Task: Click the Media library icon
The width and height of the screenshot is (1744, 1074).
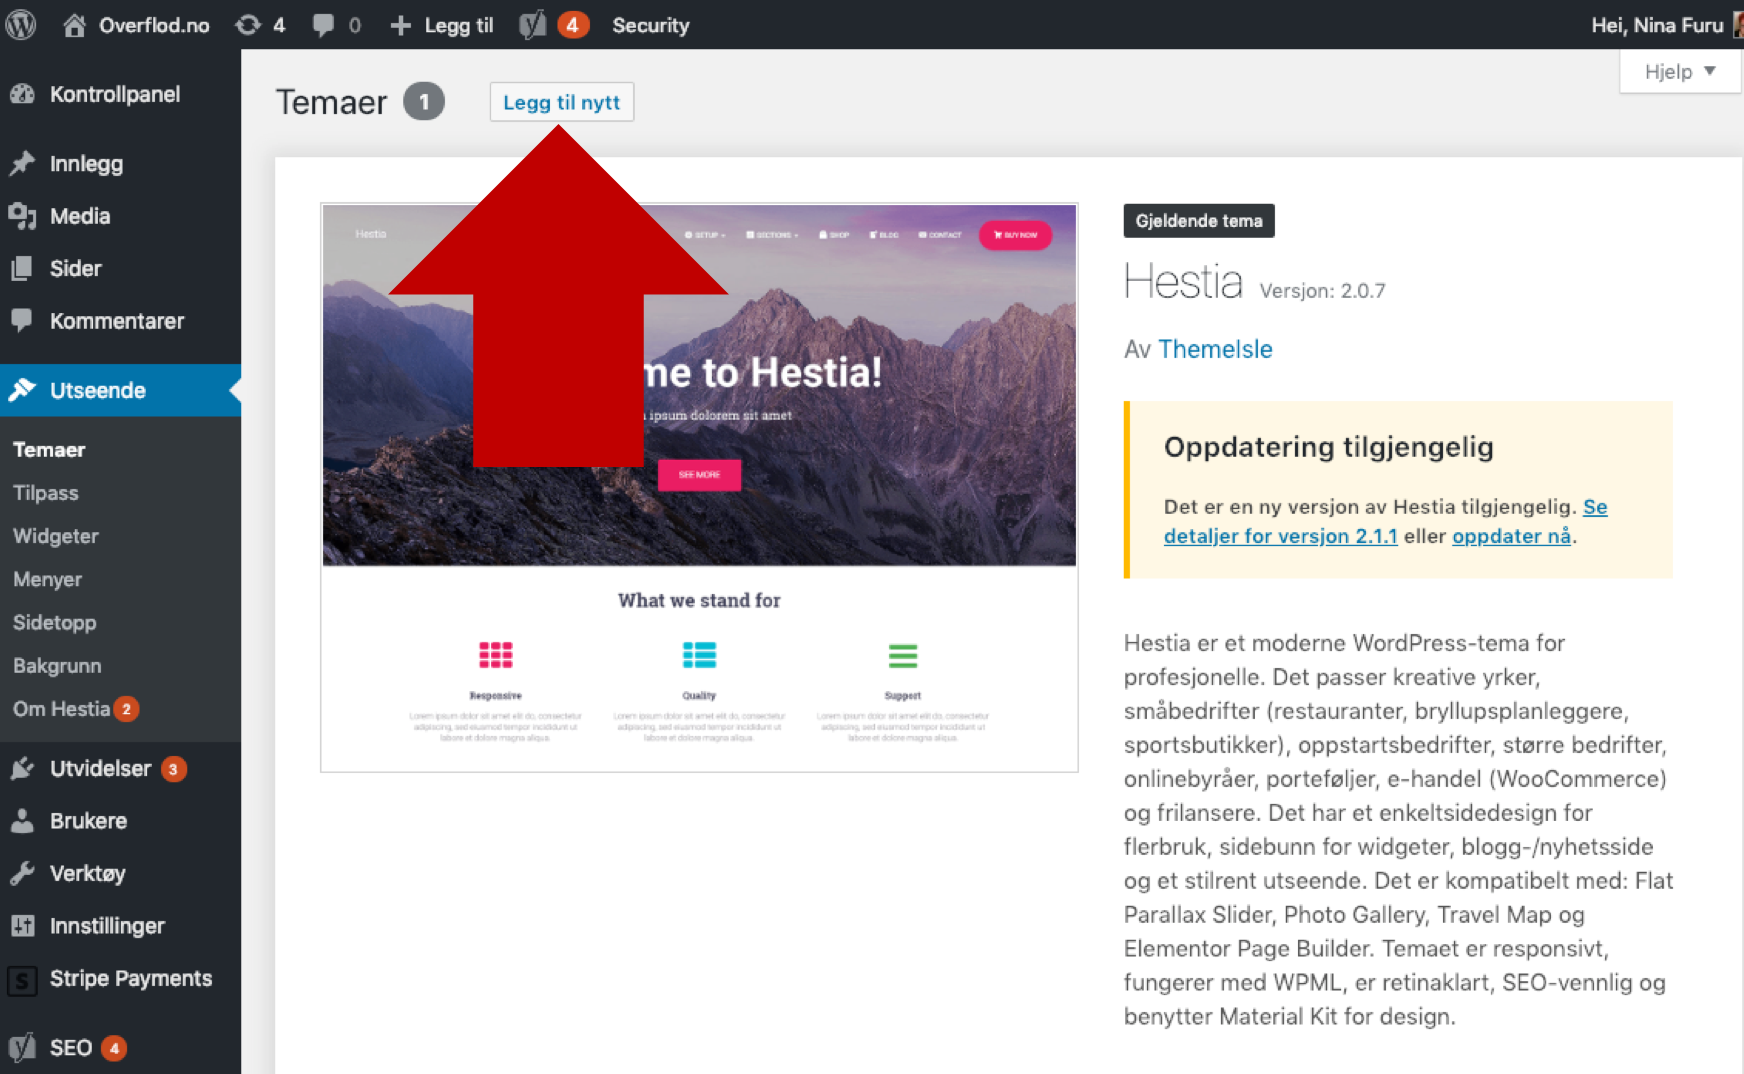Action: click(22, 216)
